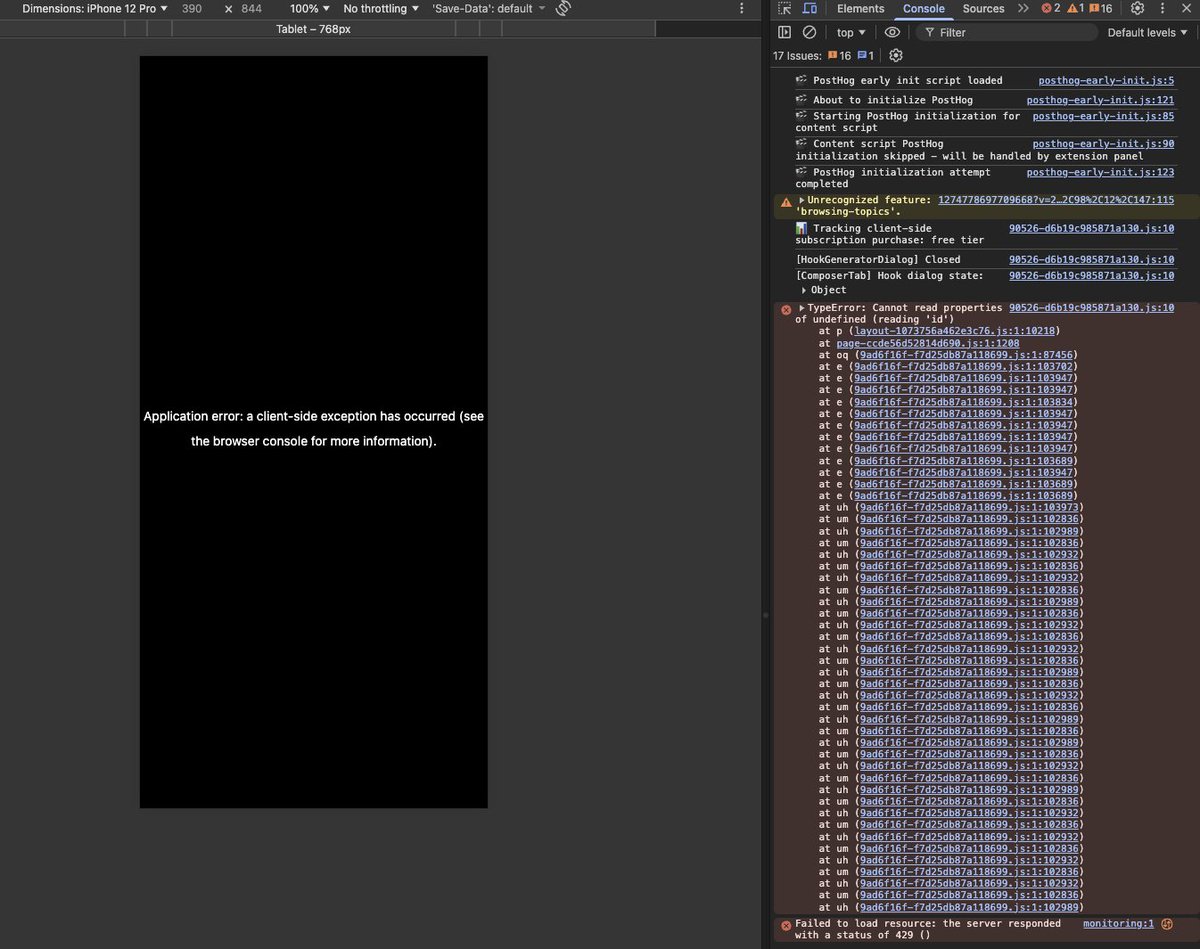Click 'PostHog early init script loaded' message
Viewport: 1200px width, 949px height.
(908, 80)
